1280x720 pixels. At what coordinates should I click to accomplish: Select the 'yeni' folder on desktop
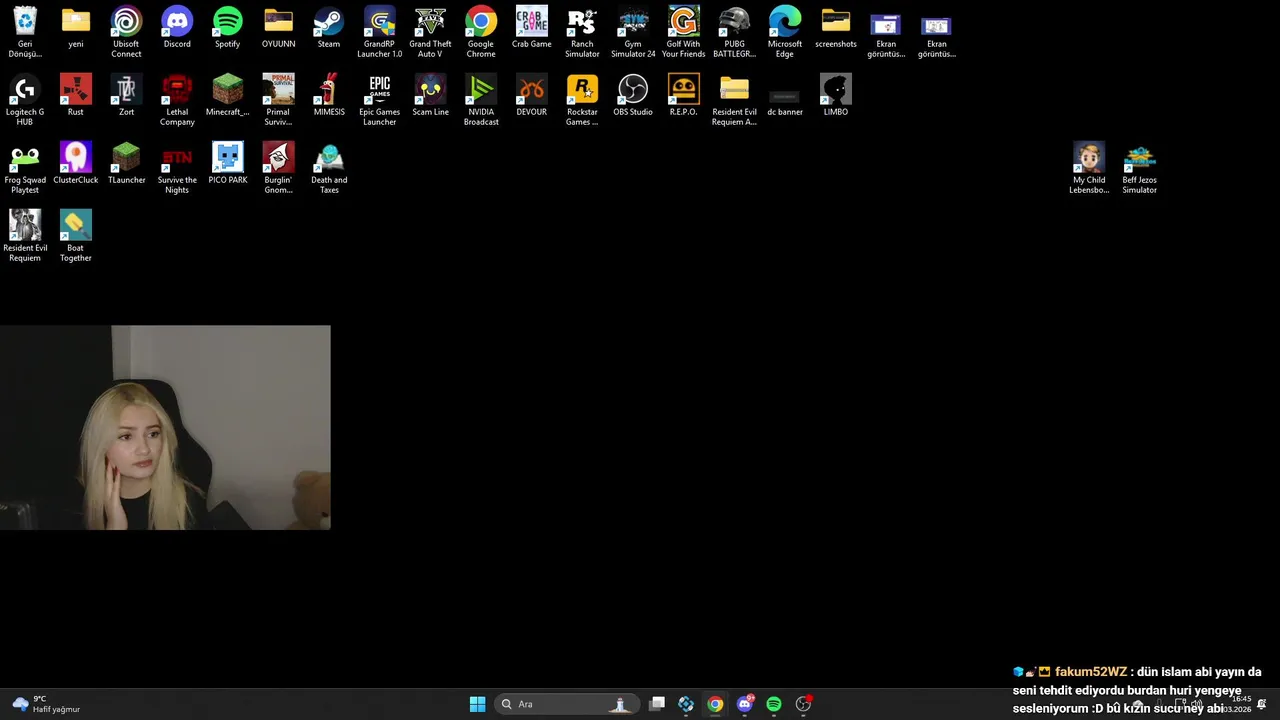click(76, 28)
